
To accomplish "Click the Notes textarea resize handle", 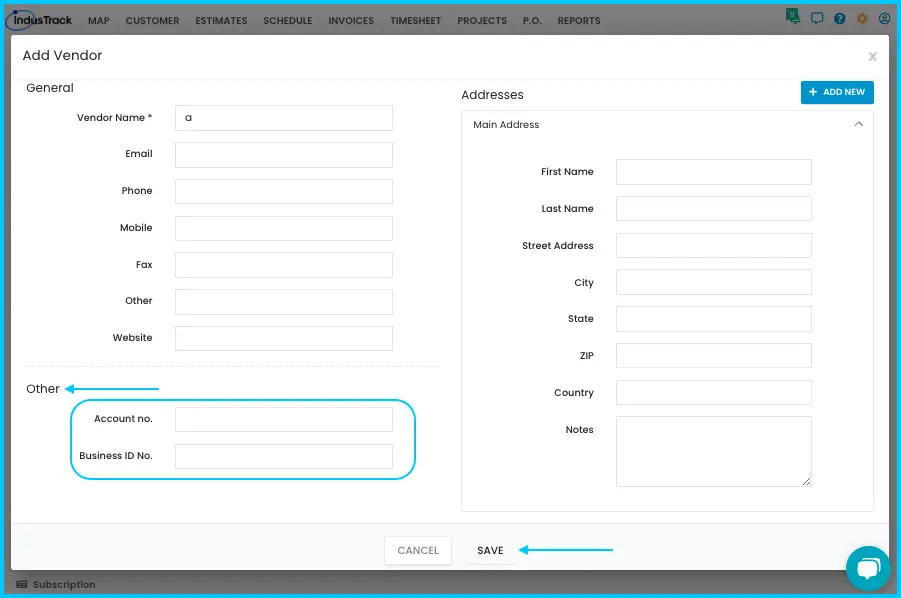I will tap(807, 482).
